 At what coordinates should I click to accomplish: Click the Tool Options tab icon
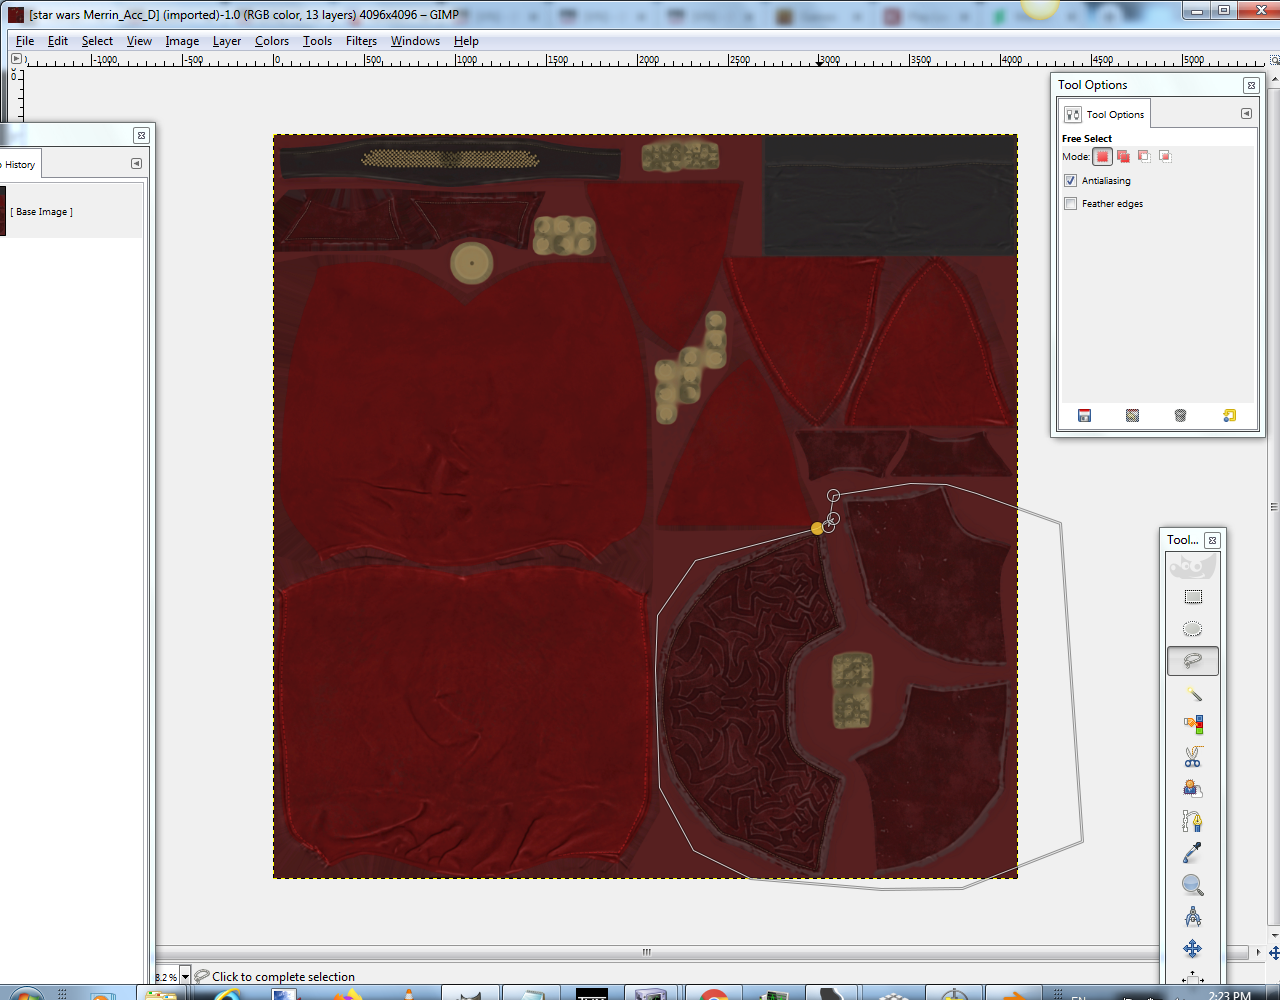click(x=1073, y=115)
